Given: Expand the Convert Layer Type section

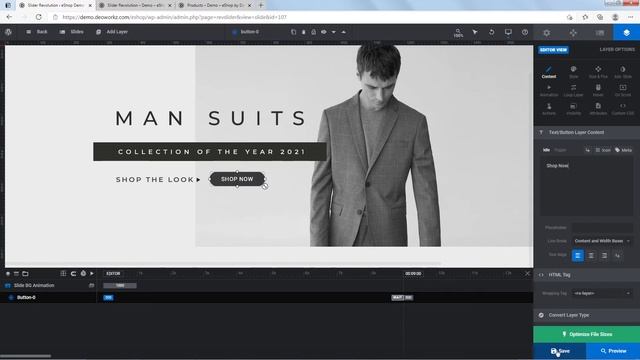Looking at the screenshot, I should pyautogui.click(x=587, y=315).
